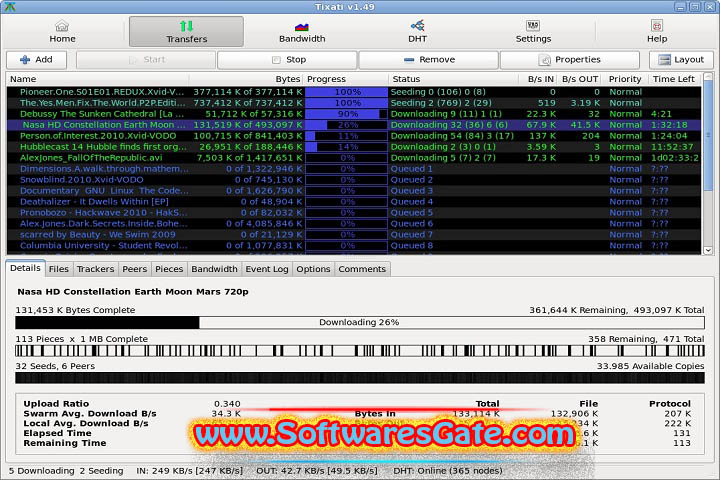Screen dimensions: 720x480
Task: Sort by B/s OUT column
Action: click(580, 79)
